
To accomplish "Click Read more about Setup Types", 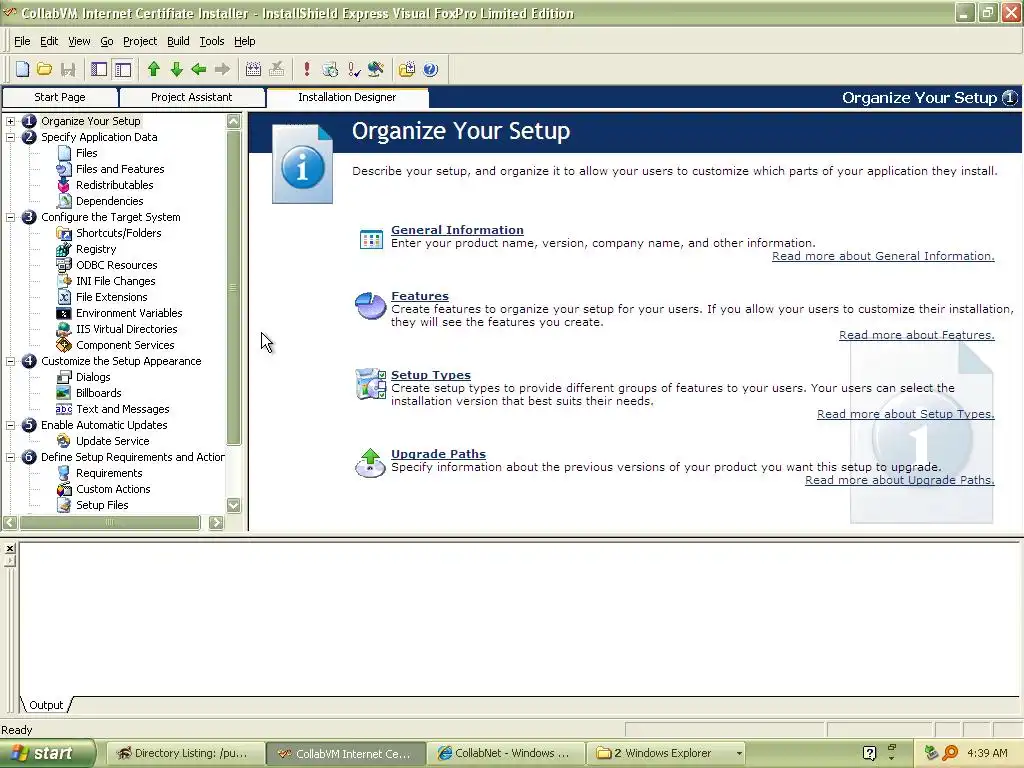I will pyautogui.click(x=905, y=414).
